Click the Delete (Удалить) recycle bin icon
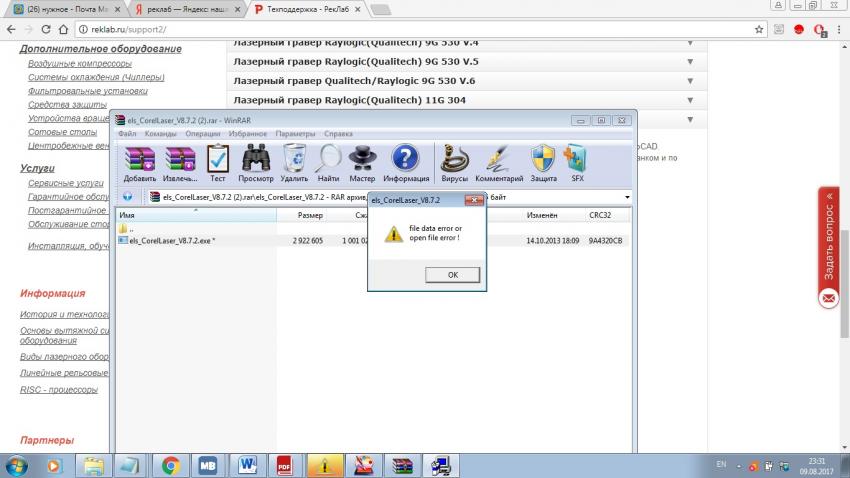This screenshot has height=478, width=850. pos(294,161)
